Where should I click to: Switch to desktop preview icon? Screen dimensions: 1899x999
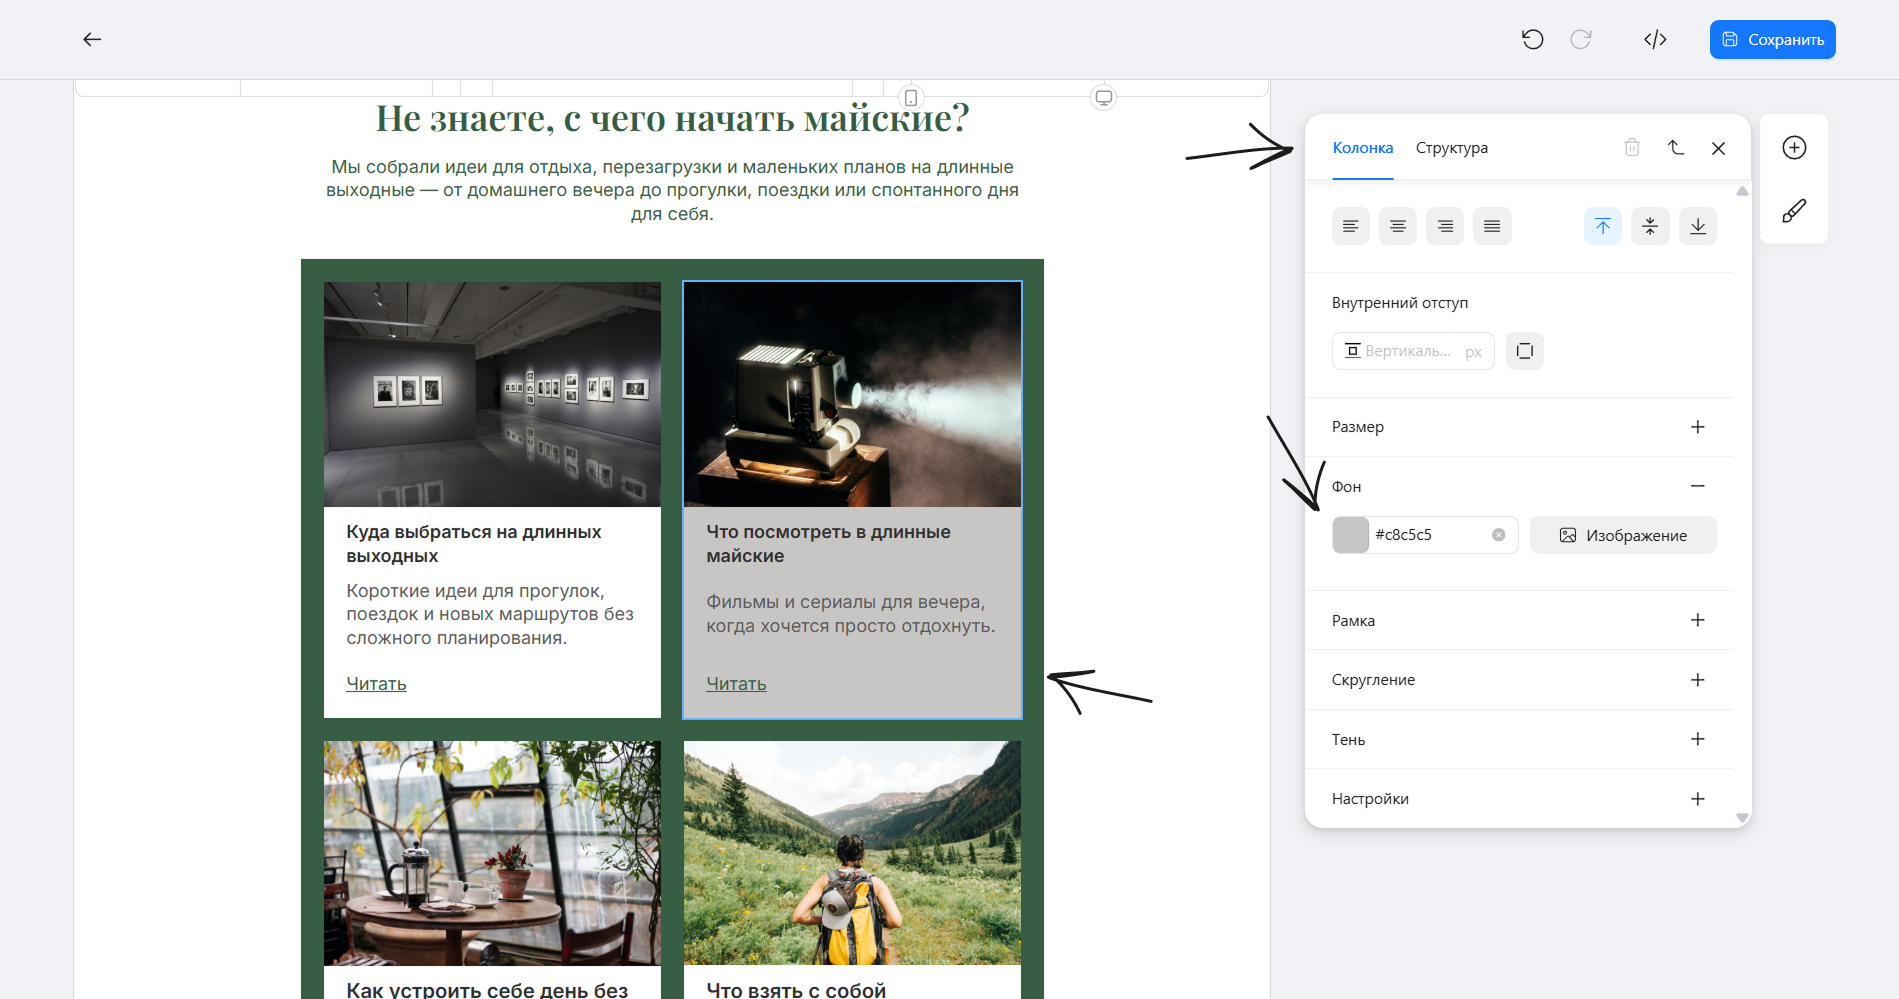coord(1103,97)
